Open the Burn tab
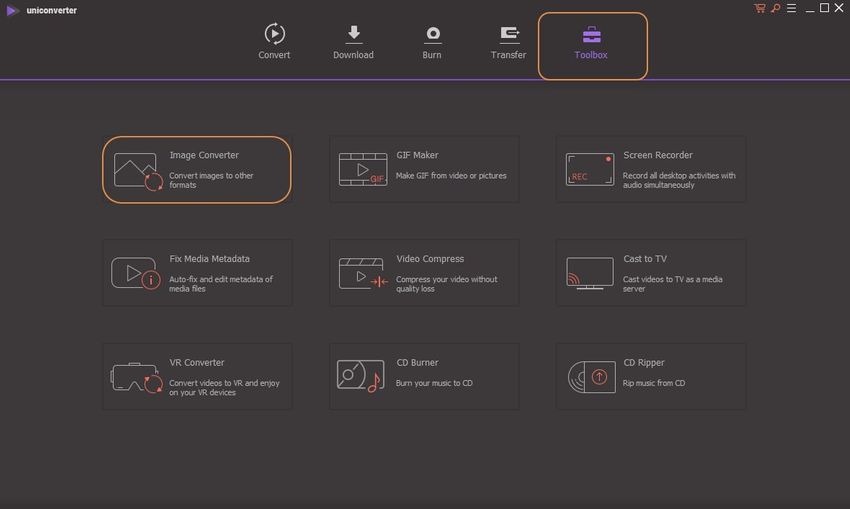The image size is (850, 509). click(x=432, y=42)
